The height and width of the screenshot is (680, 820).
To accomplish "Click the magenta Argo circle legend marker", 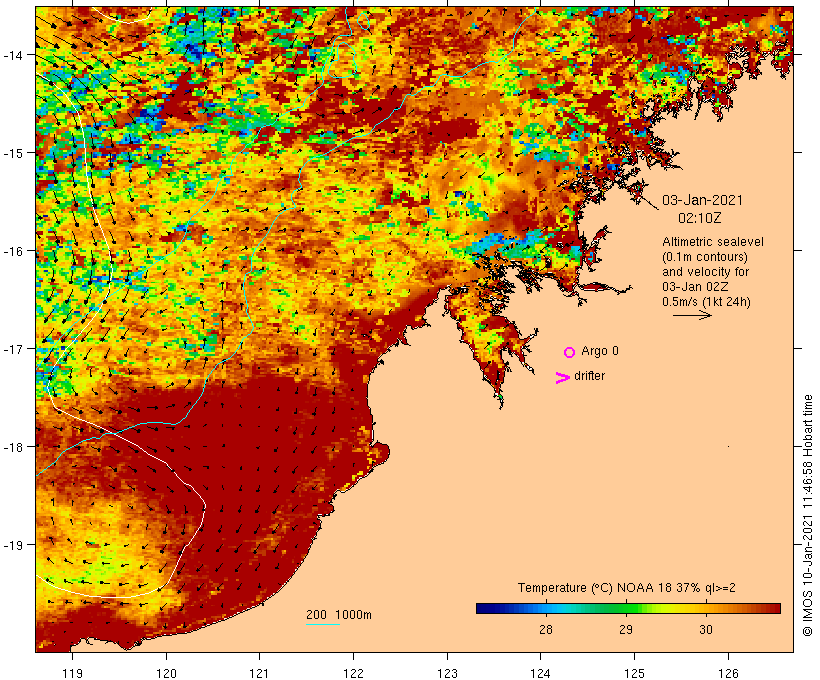I will pyautogui.click(x=570, y=352).
